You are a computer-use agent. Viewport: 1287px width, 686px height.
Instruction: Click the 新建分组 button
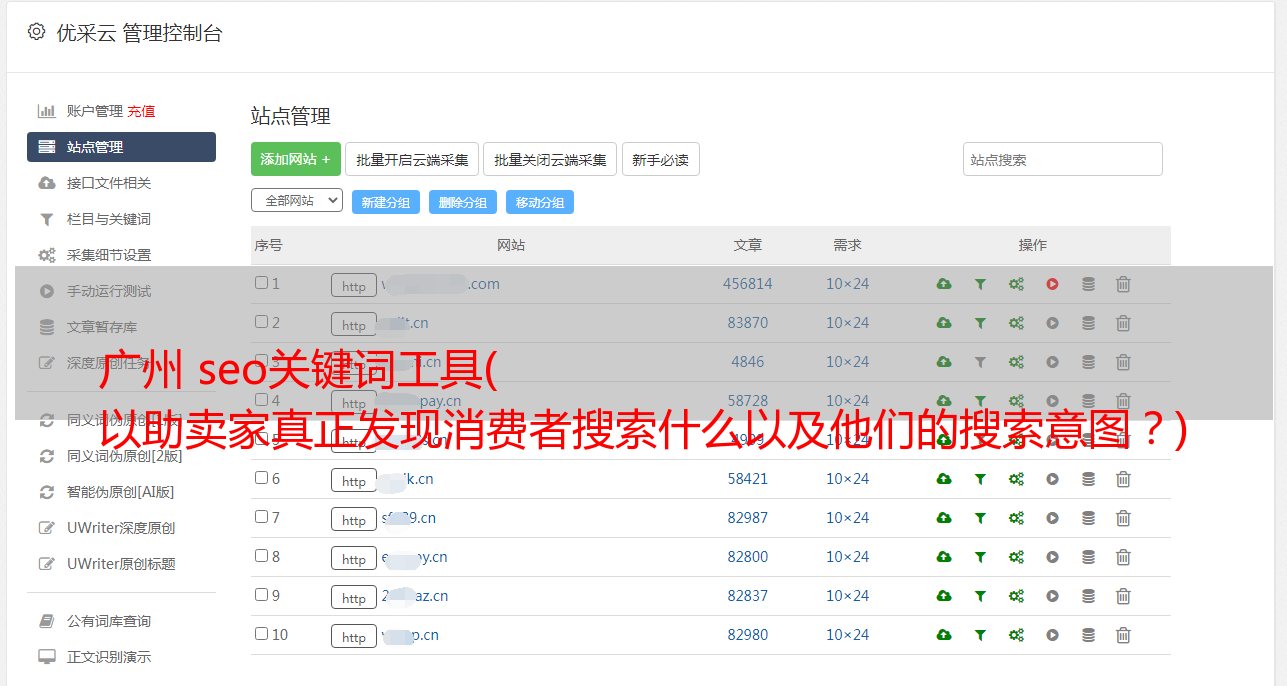[x=385, y=202]
